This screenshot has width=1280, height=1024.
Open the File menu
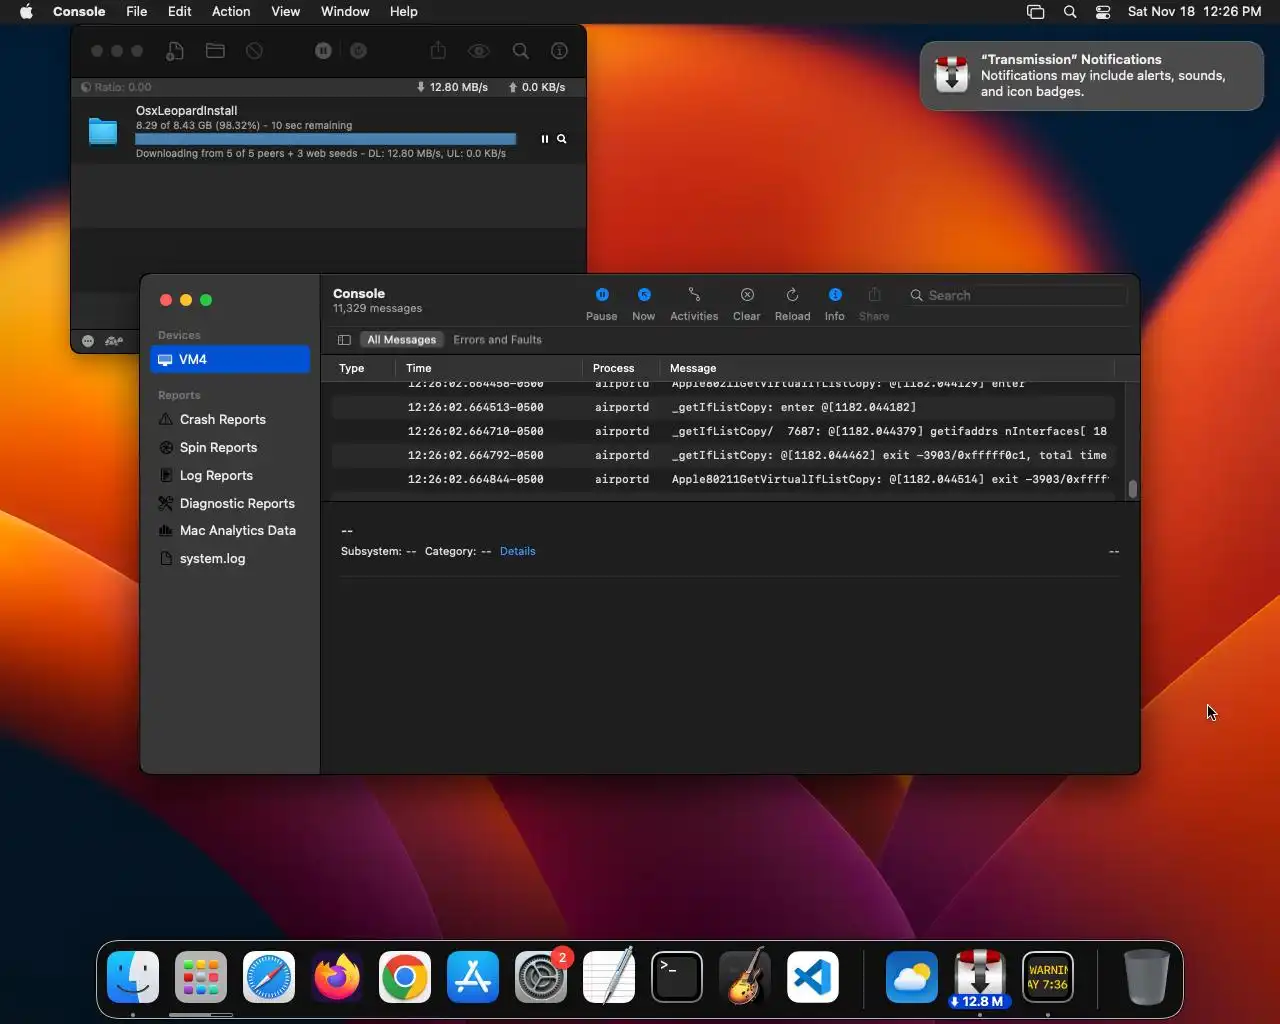137,11
